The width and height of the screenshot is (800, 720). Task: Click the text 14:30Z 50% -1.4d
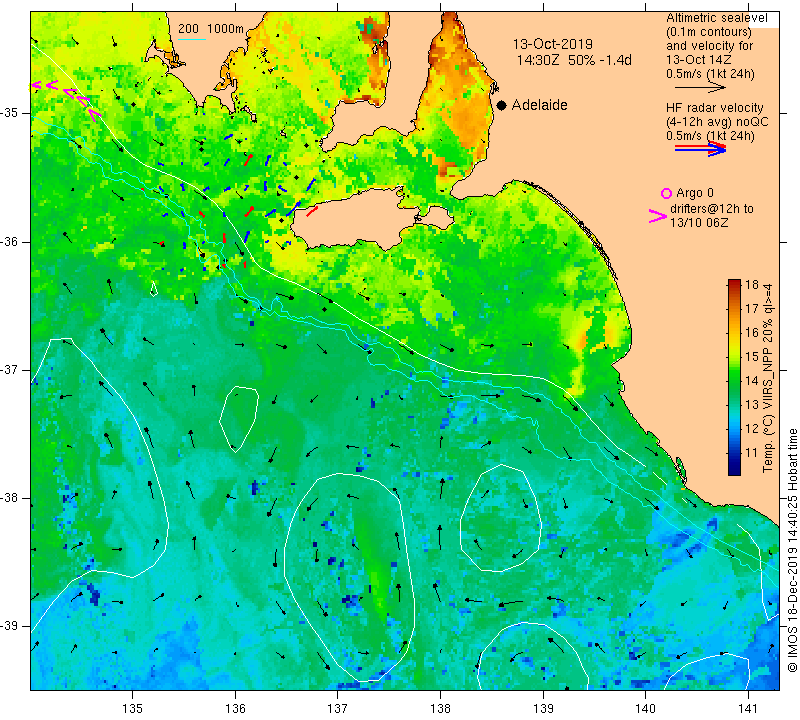click(574, 60)
